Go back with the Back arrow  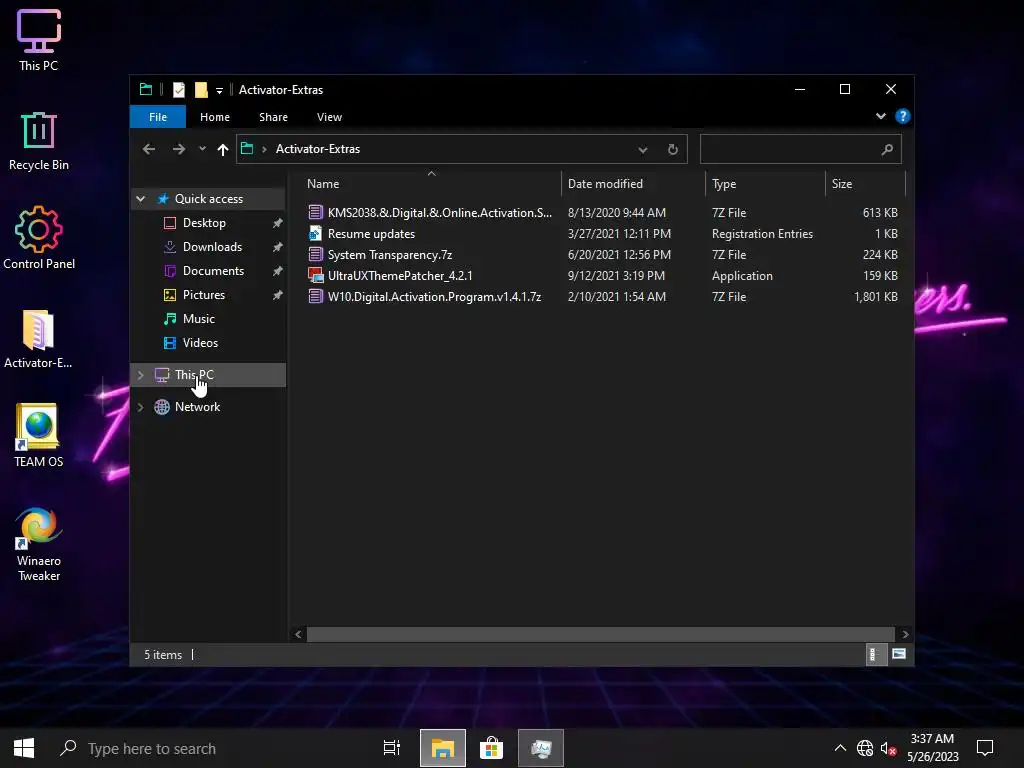tap(149, 149)
